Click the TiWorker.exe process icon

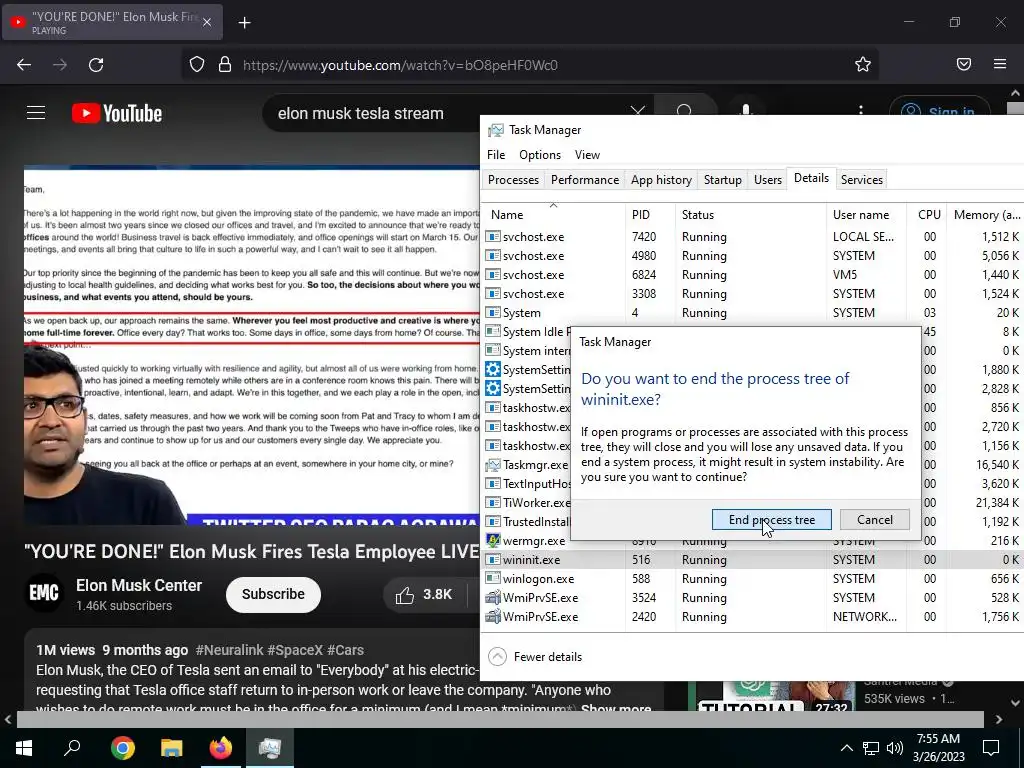click(493, 503)
